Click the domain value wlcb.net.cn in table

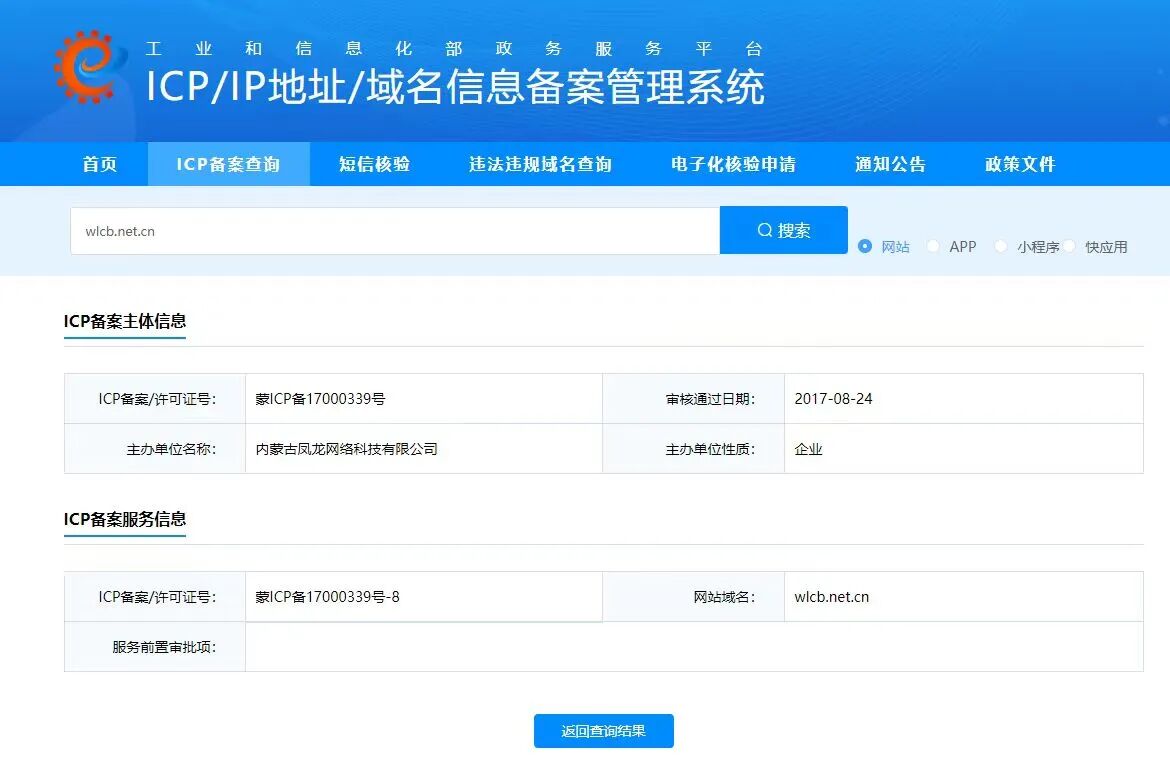[x=831, y=596]
